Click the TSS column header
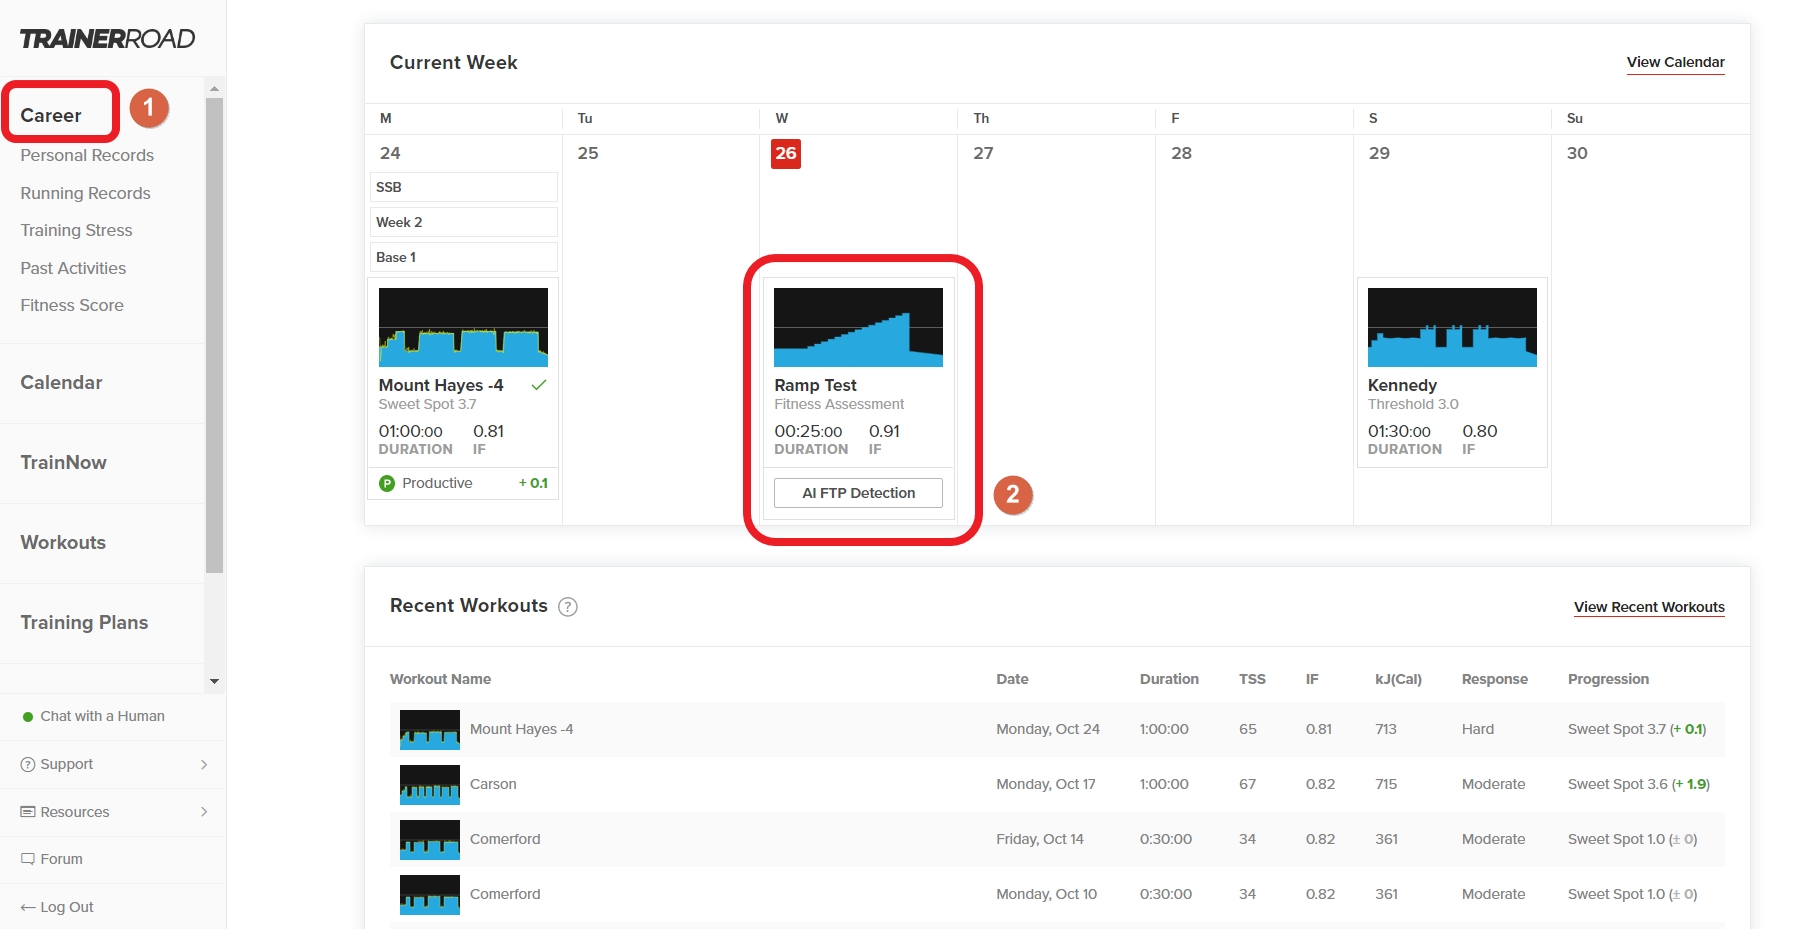Image resolution: width=1806 pixels, height=929 pixels. point(1252,679)
